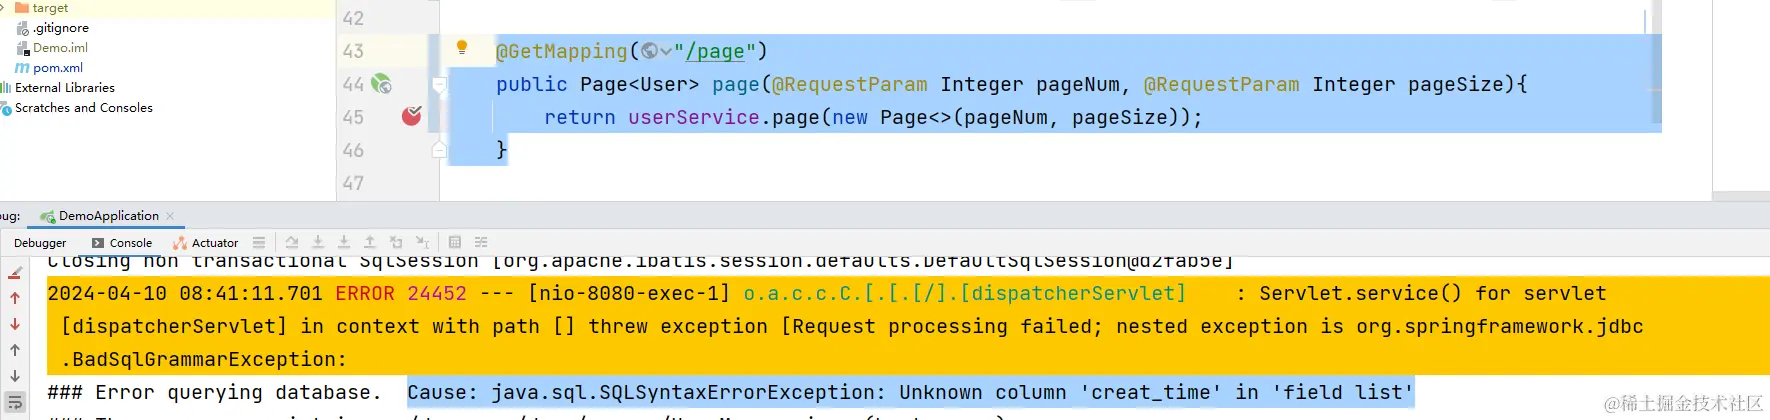The image size is (1770, 420).
Task: Click the Trace Current Stream Chain icon
Action: point(481,242)
